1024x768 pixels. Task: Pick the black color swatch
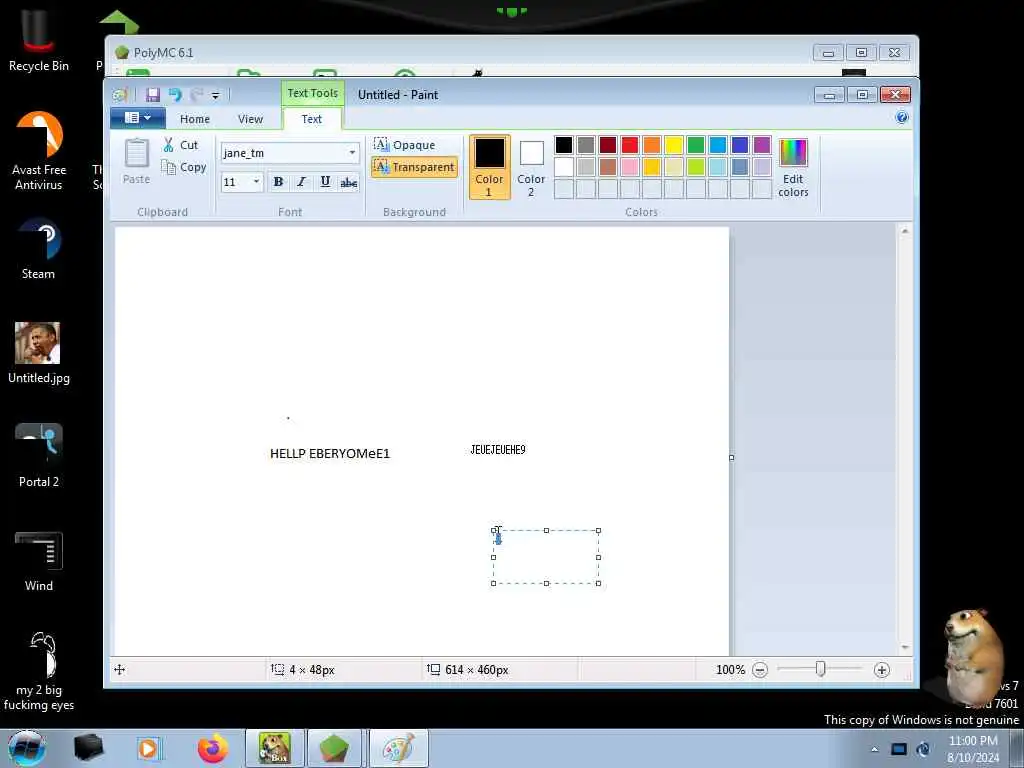tap(564, 145)
